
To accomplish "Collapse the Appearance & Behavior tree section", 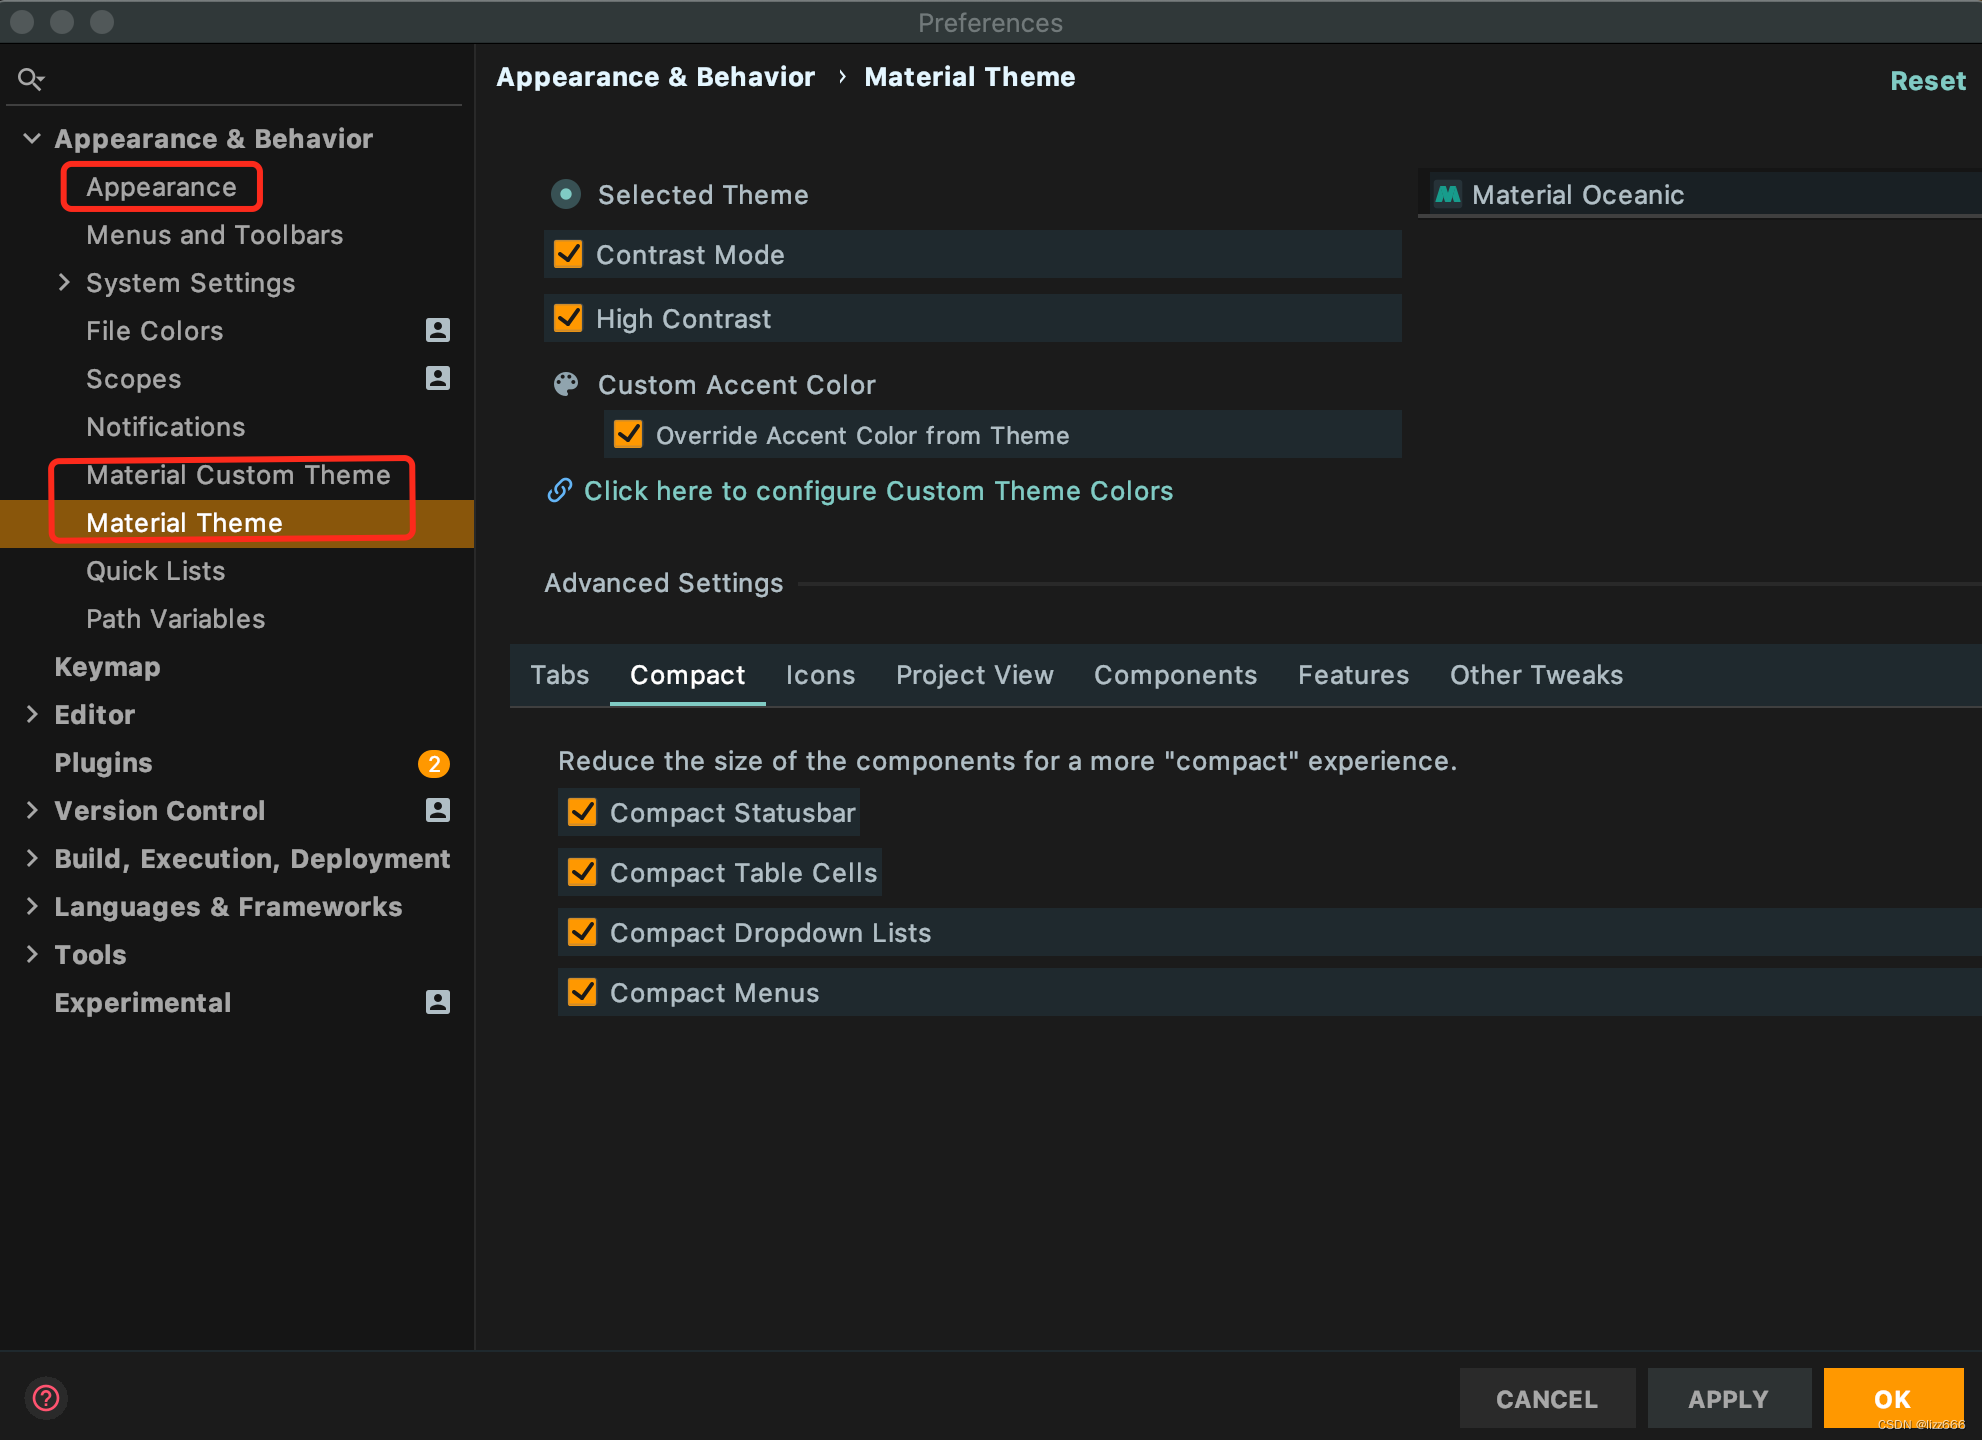I will pos(32,138).
